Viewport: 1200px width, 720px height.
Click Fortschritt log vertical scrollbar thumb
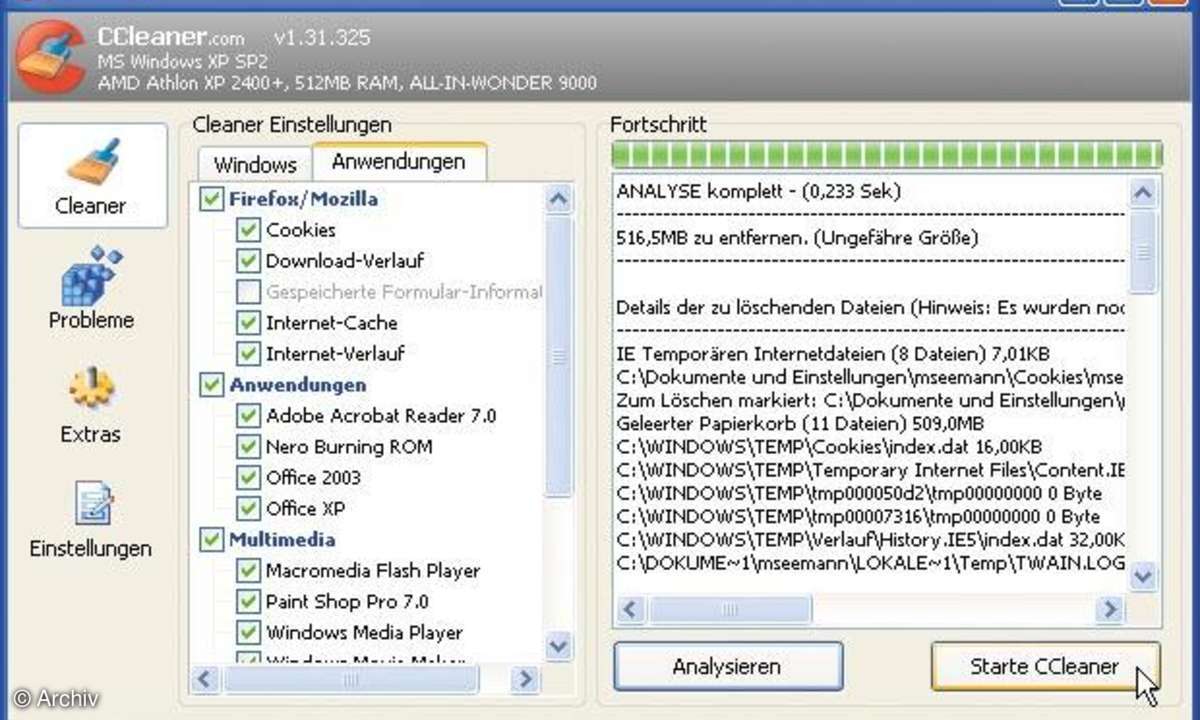point(1144,251)
